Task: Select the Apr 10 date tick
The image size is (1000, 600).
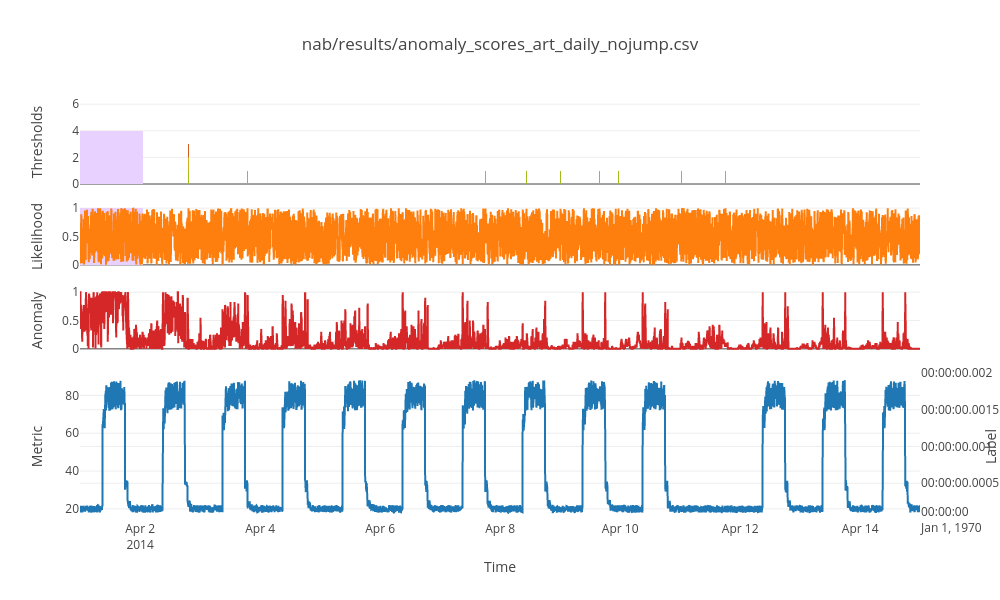Action: (620, 529)
